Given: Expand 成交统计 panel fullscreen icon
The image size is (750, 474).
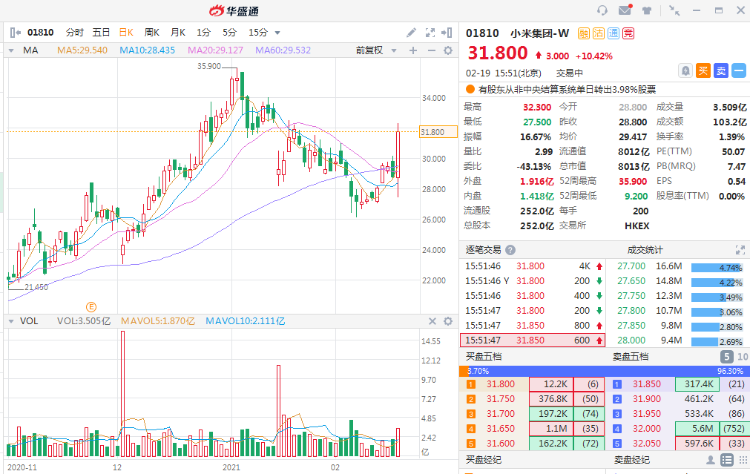Looking at the screenshot, I should tap(740, 250).
